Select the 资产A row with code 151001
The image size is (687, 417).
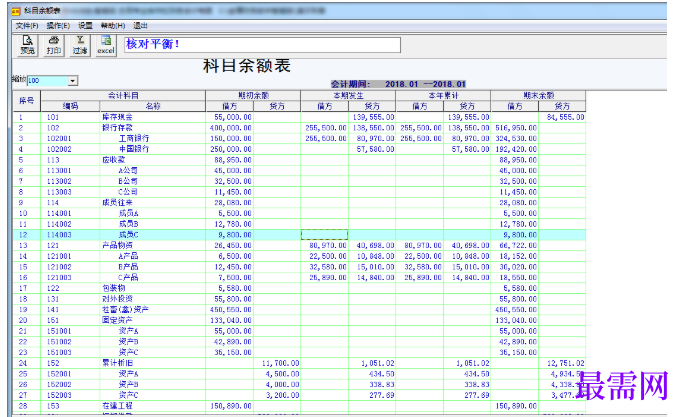[299, 331]
